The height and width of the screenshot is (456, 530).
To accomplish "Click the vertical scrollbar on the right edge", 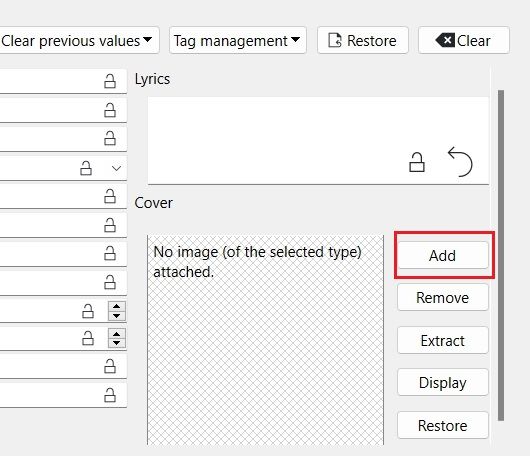I will [x=501, y=255].
